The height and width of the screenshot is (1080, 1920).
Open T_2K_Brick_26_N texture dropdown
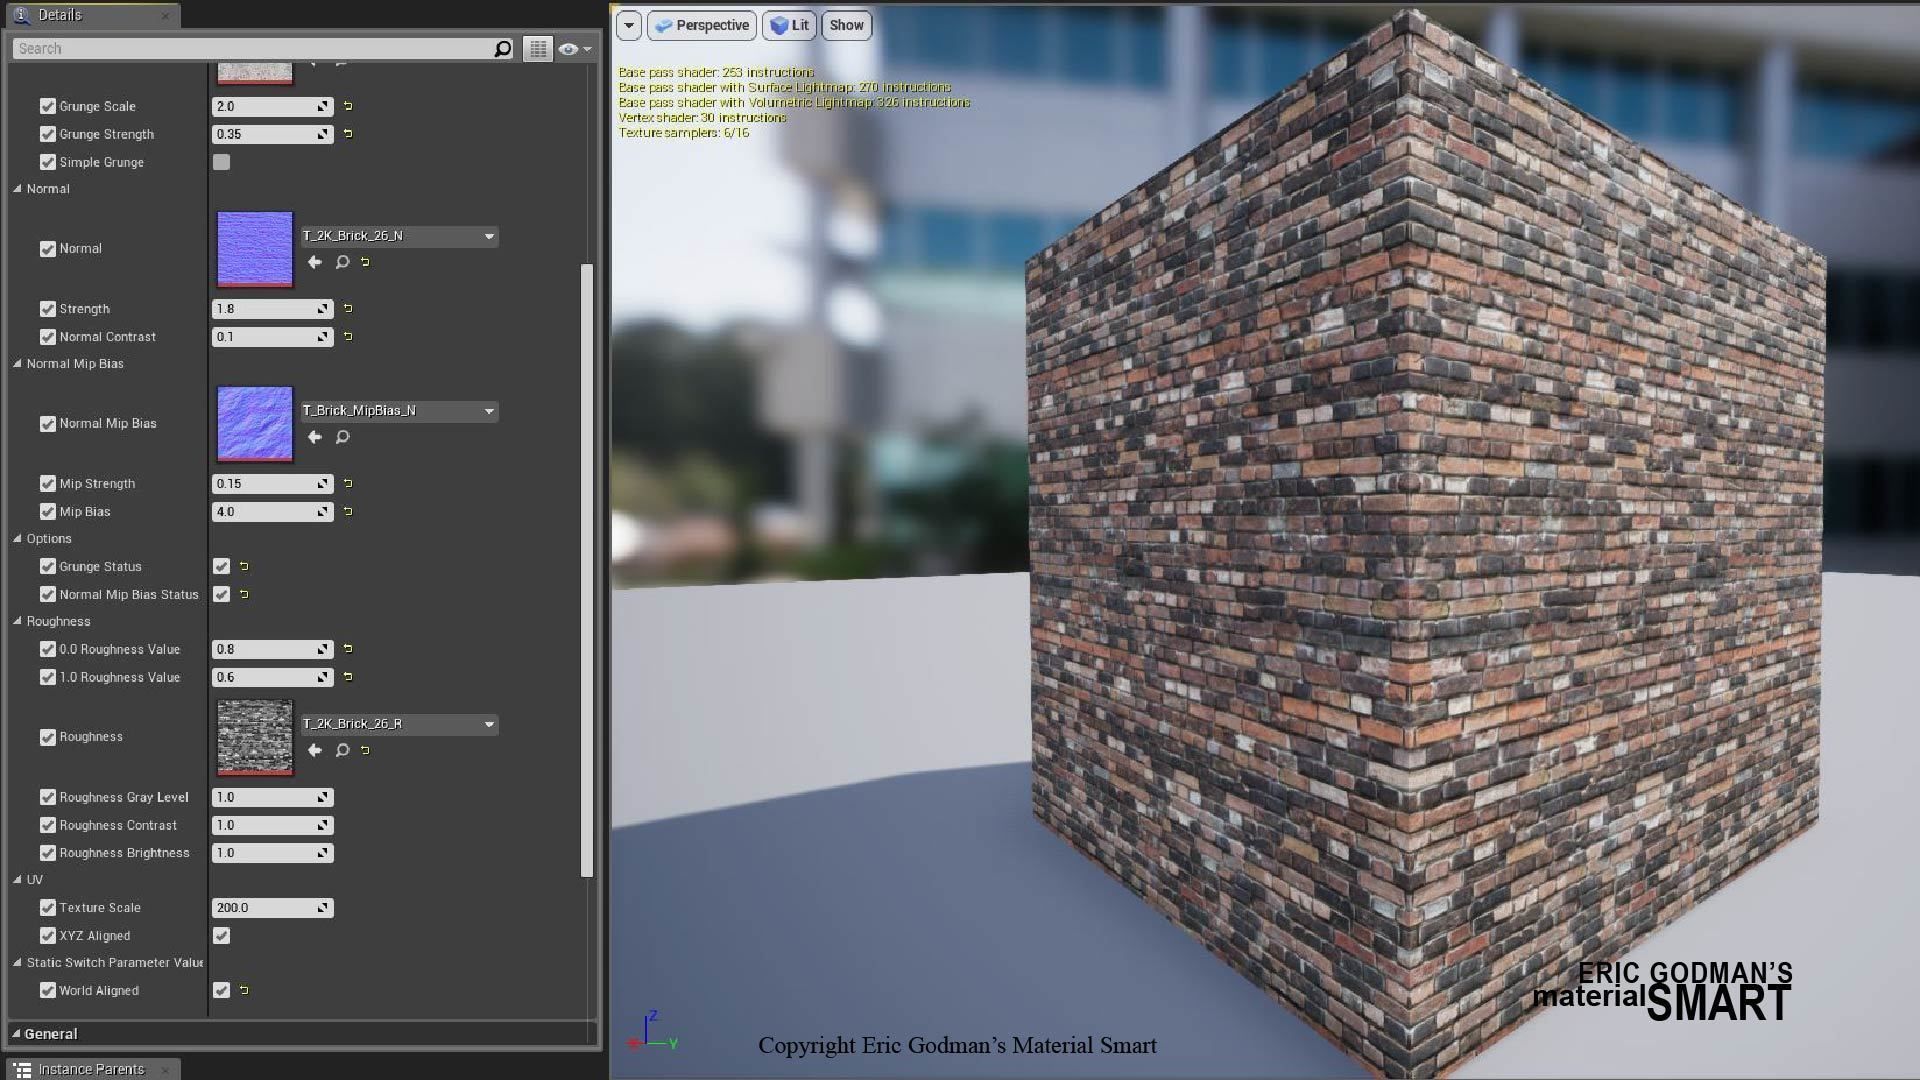399,236
